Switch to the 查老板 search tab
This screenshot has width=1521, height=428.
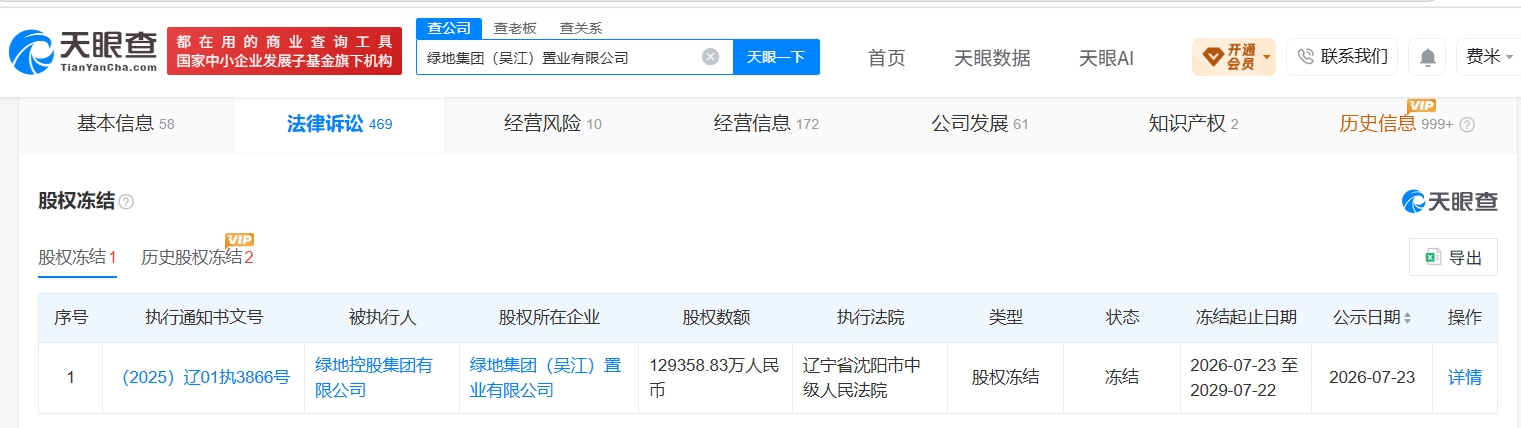[515, 28]
